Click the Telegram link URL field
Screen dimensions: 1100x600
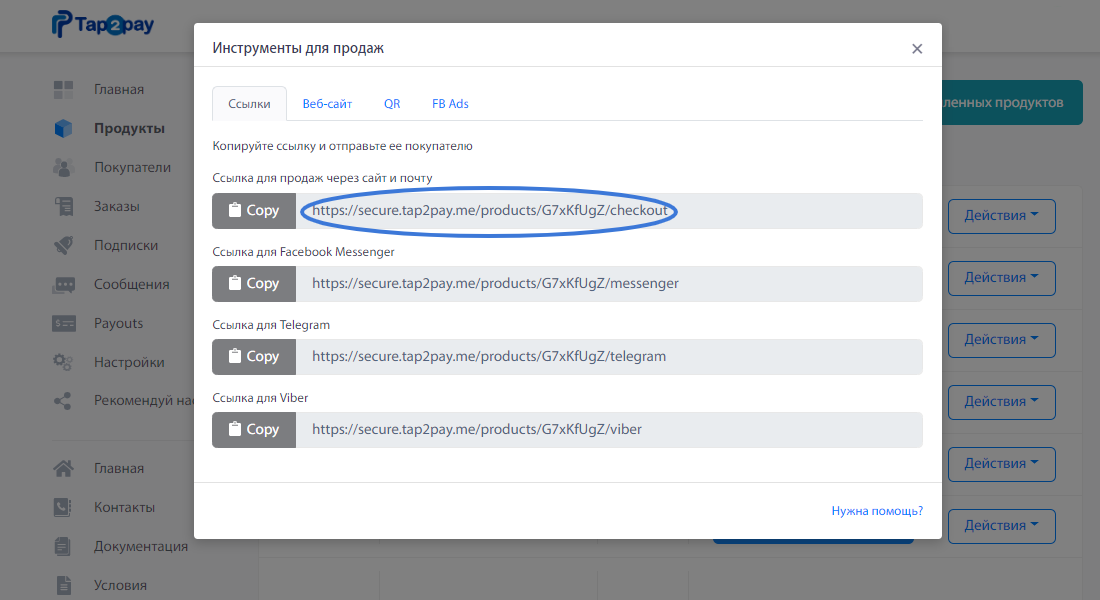pos(608,357)
